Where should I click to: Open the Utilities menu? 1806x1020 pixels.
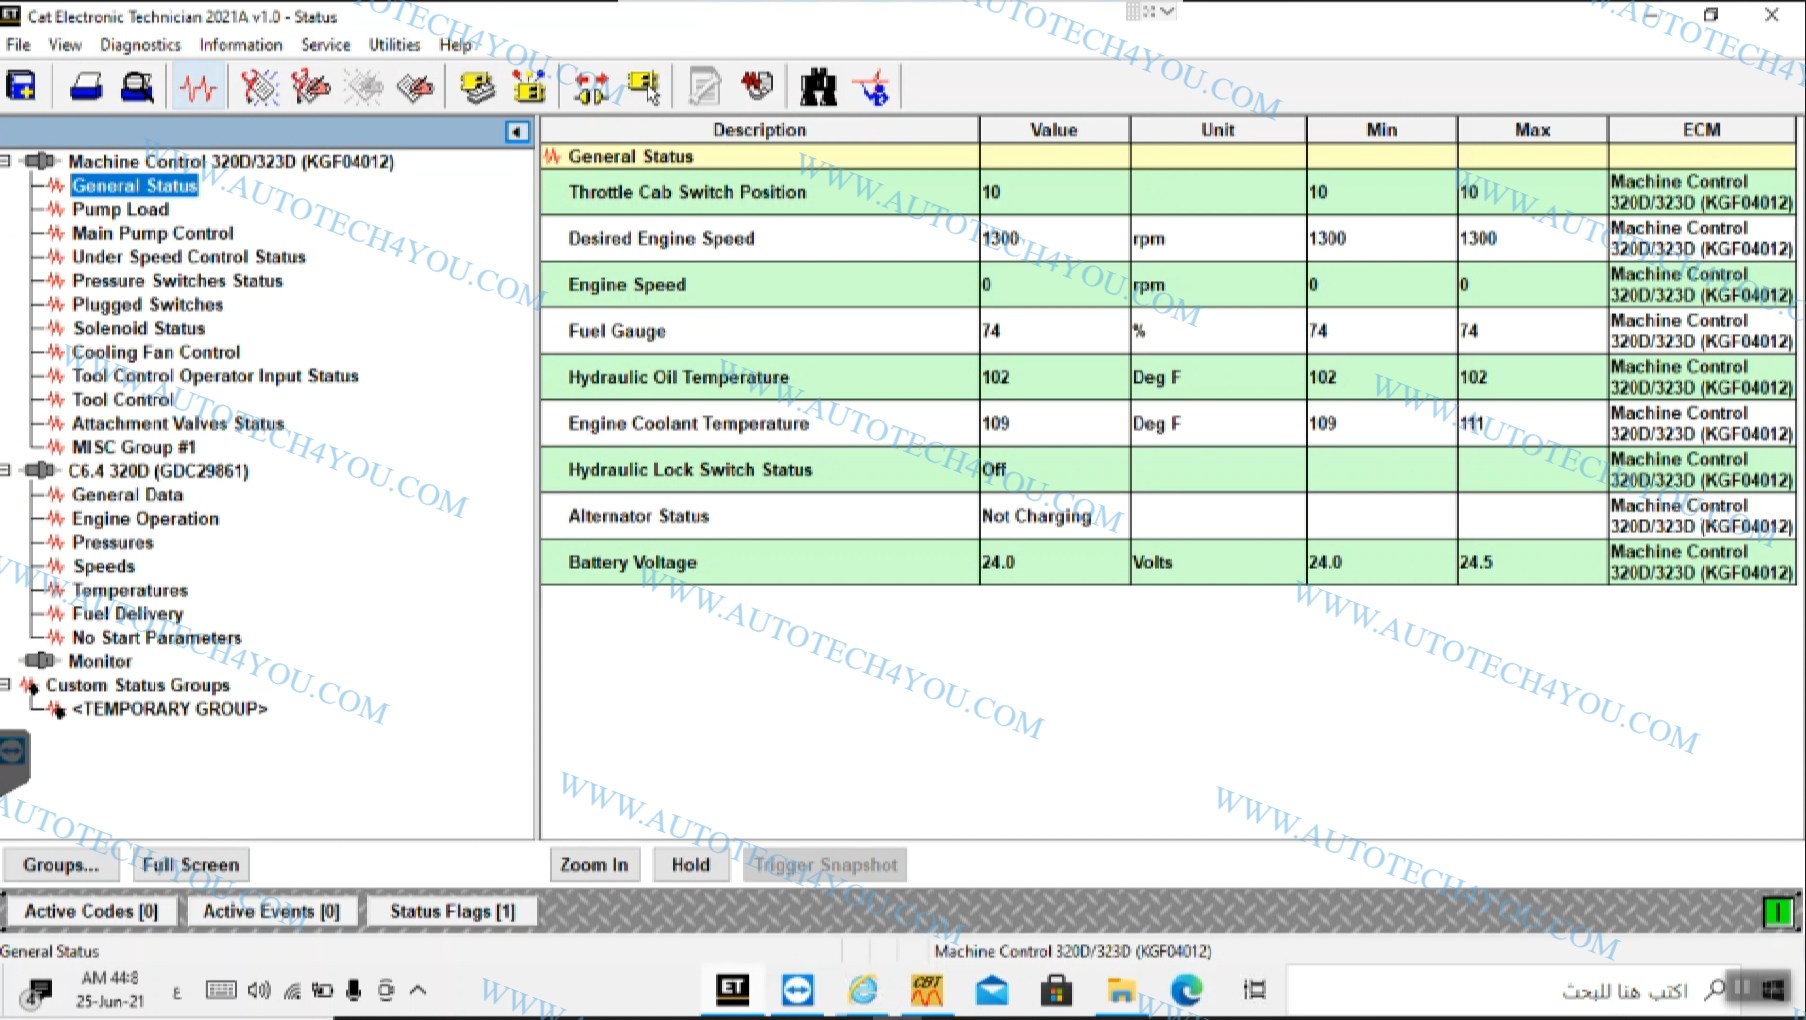click(394, 45)
